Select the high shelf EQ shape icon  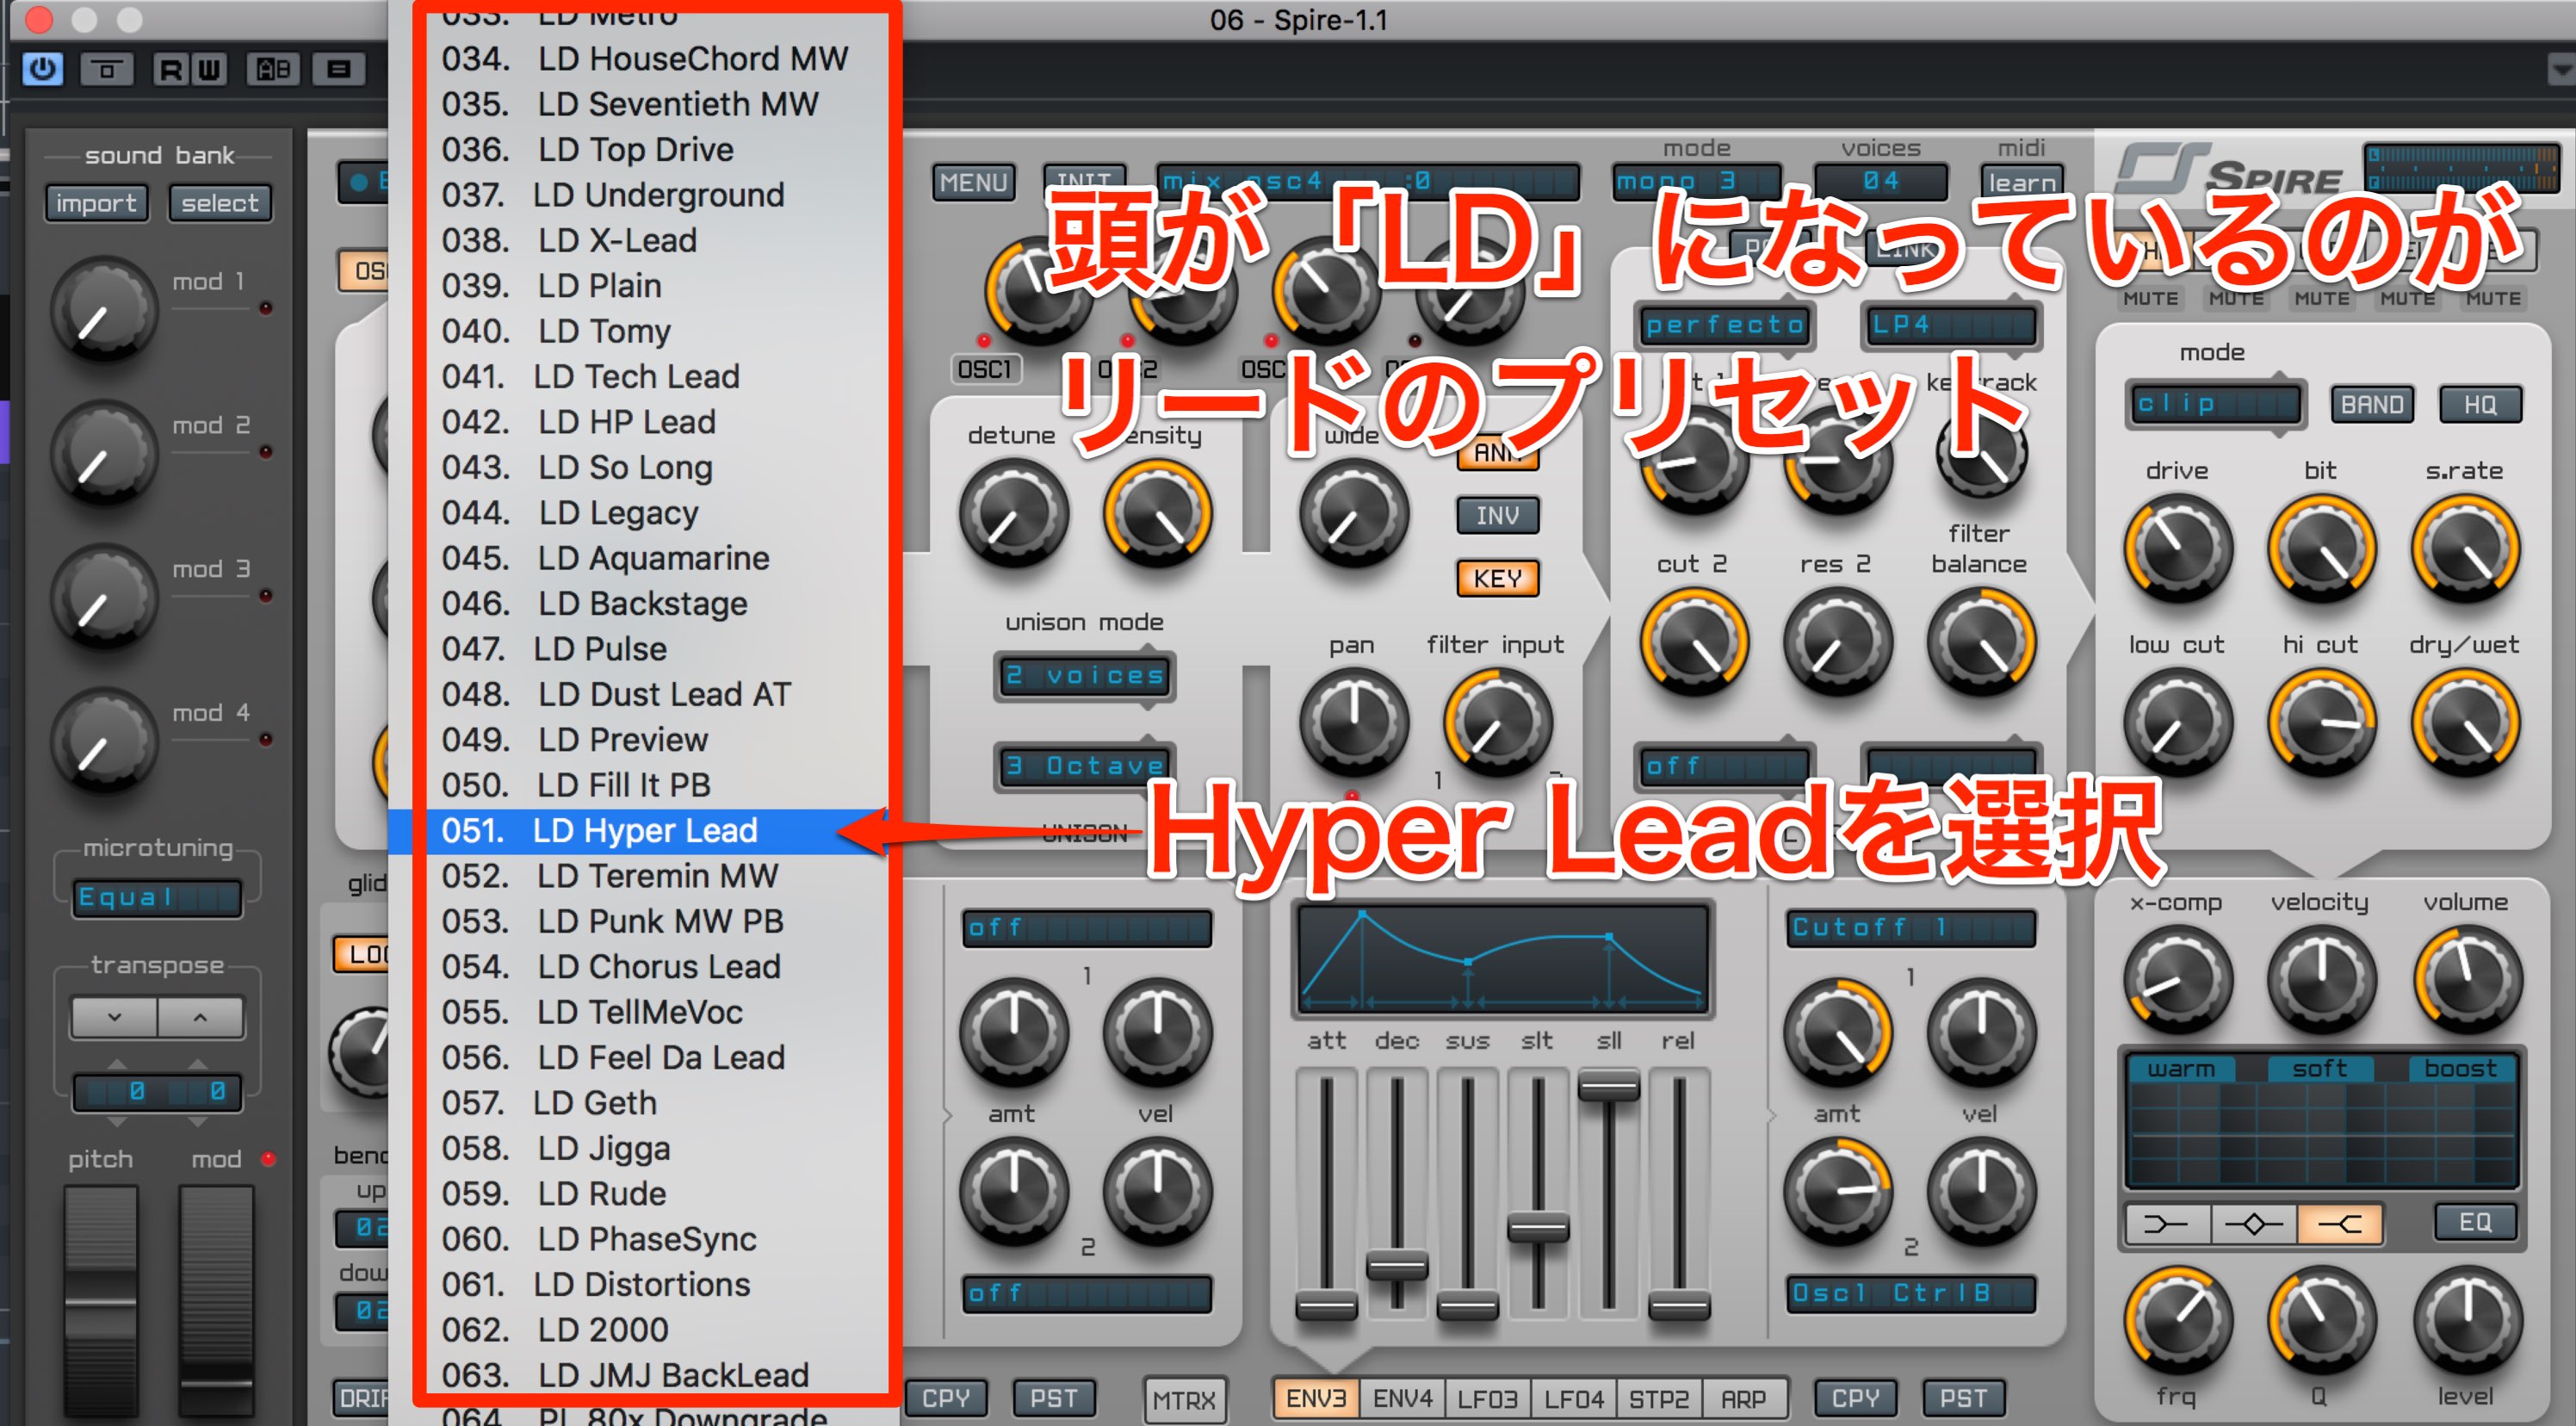(x=2339, y=1223)
